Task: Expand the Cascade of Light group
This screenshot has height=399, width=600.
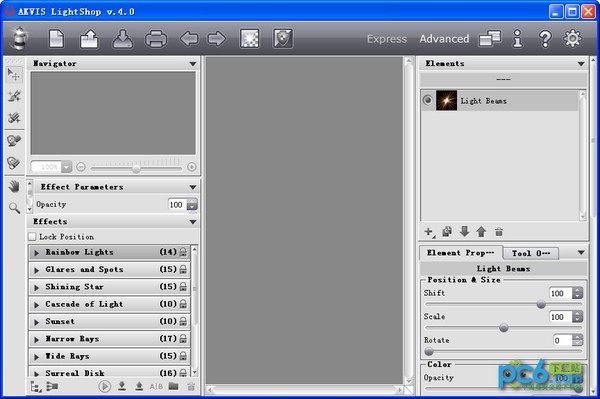Action: click(x=37, y=305)
